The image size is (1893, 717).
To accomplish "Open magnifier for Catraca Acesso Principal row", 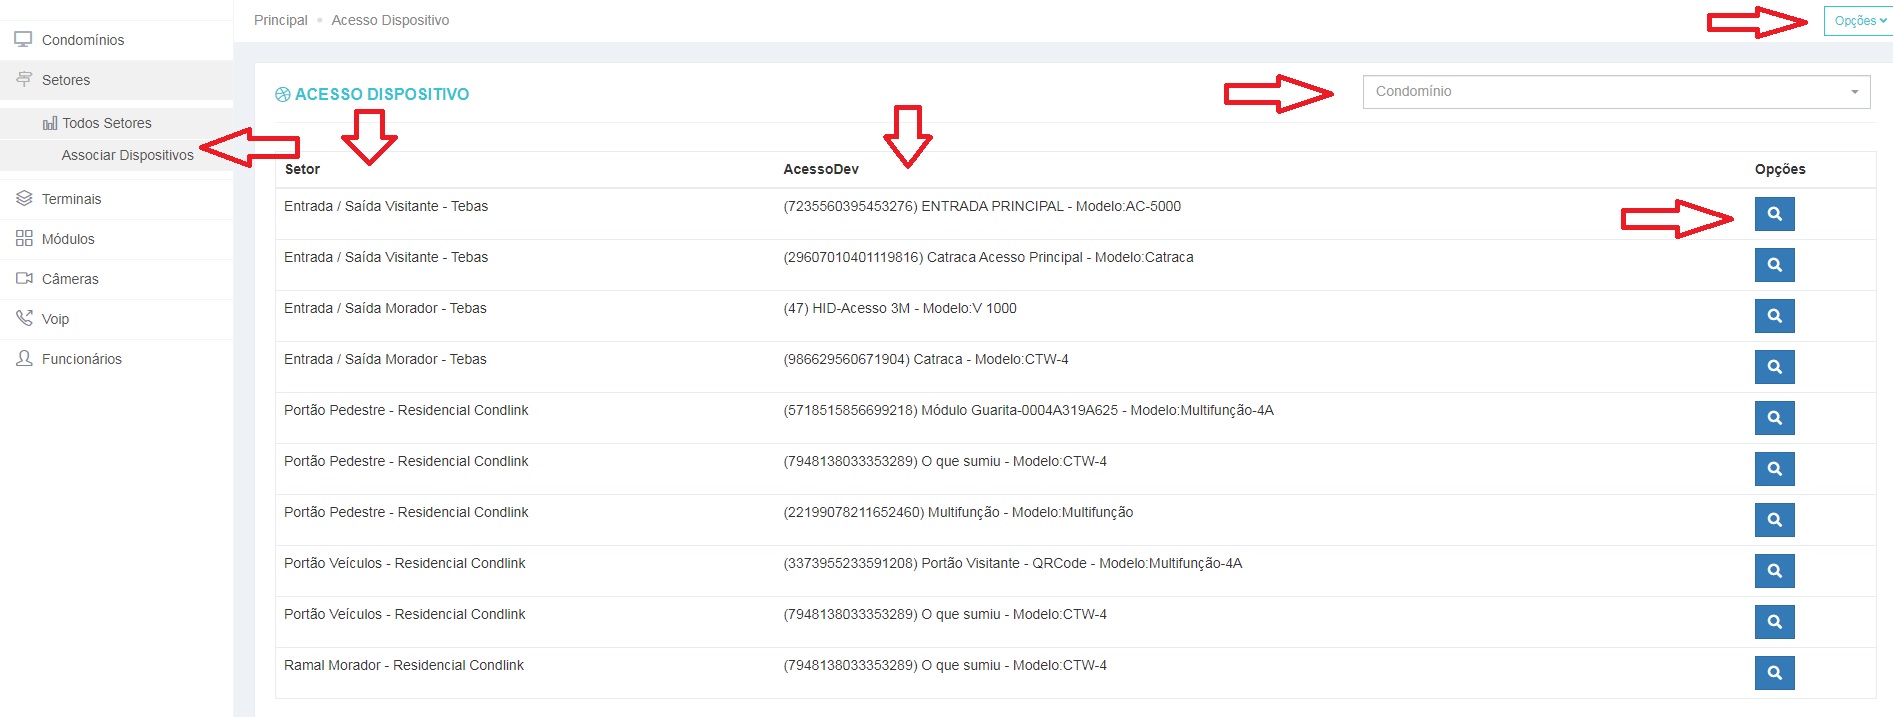I will pyautogui.click(x=1774, y=265).
